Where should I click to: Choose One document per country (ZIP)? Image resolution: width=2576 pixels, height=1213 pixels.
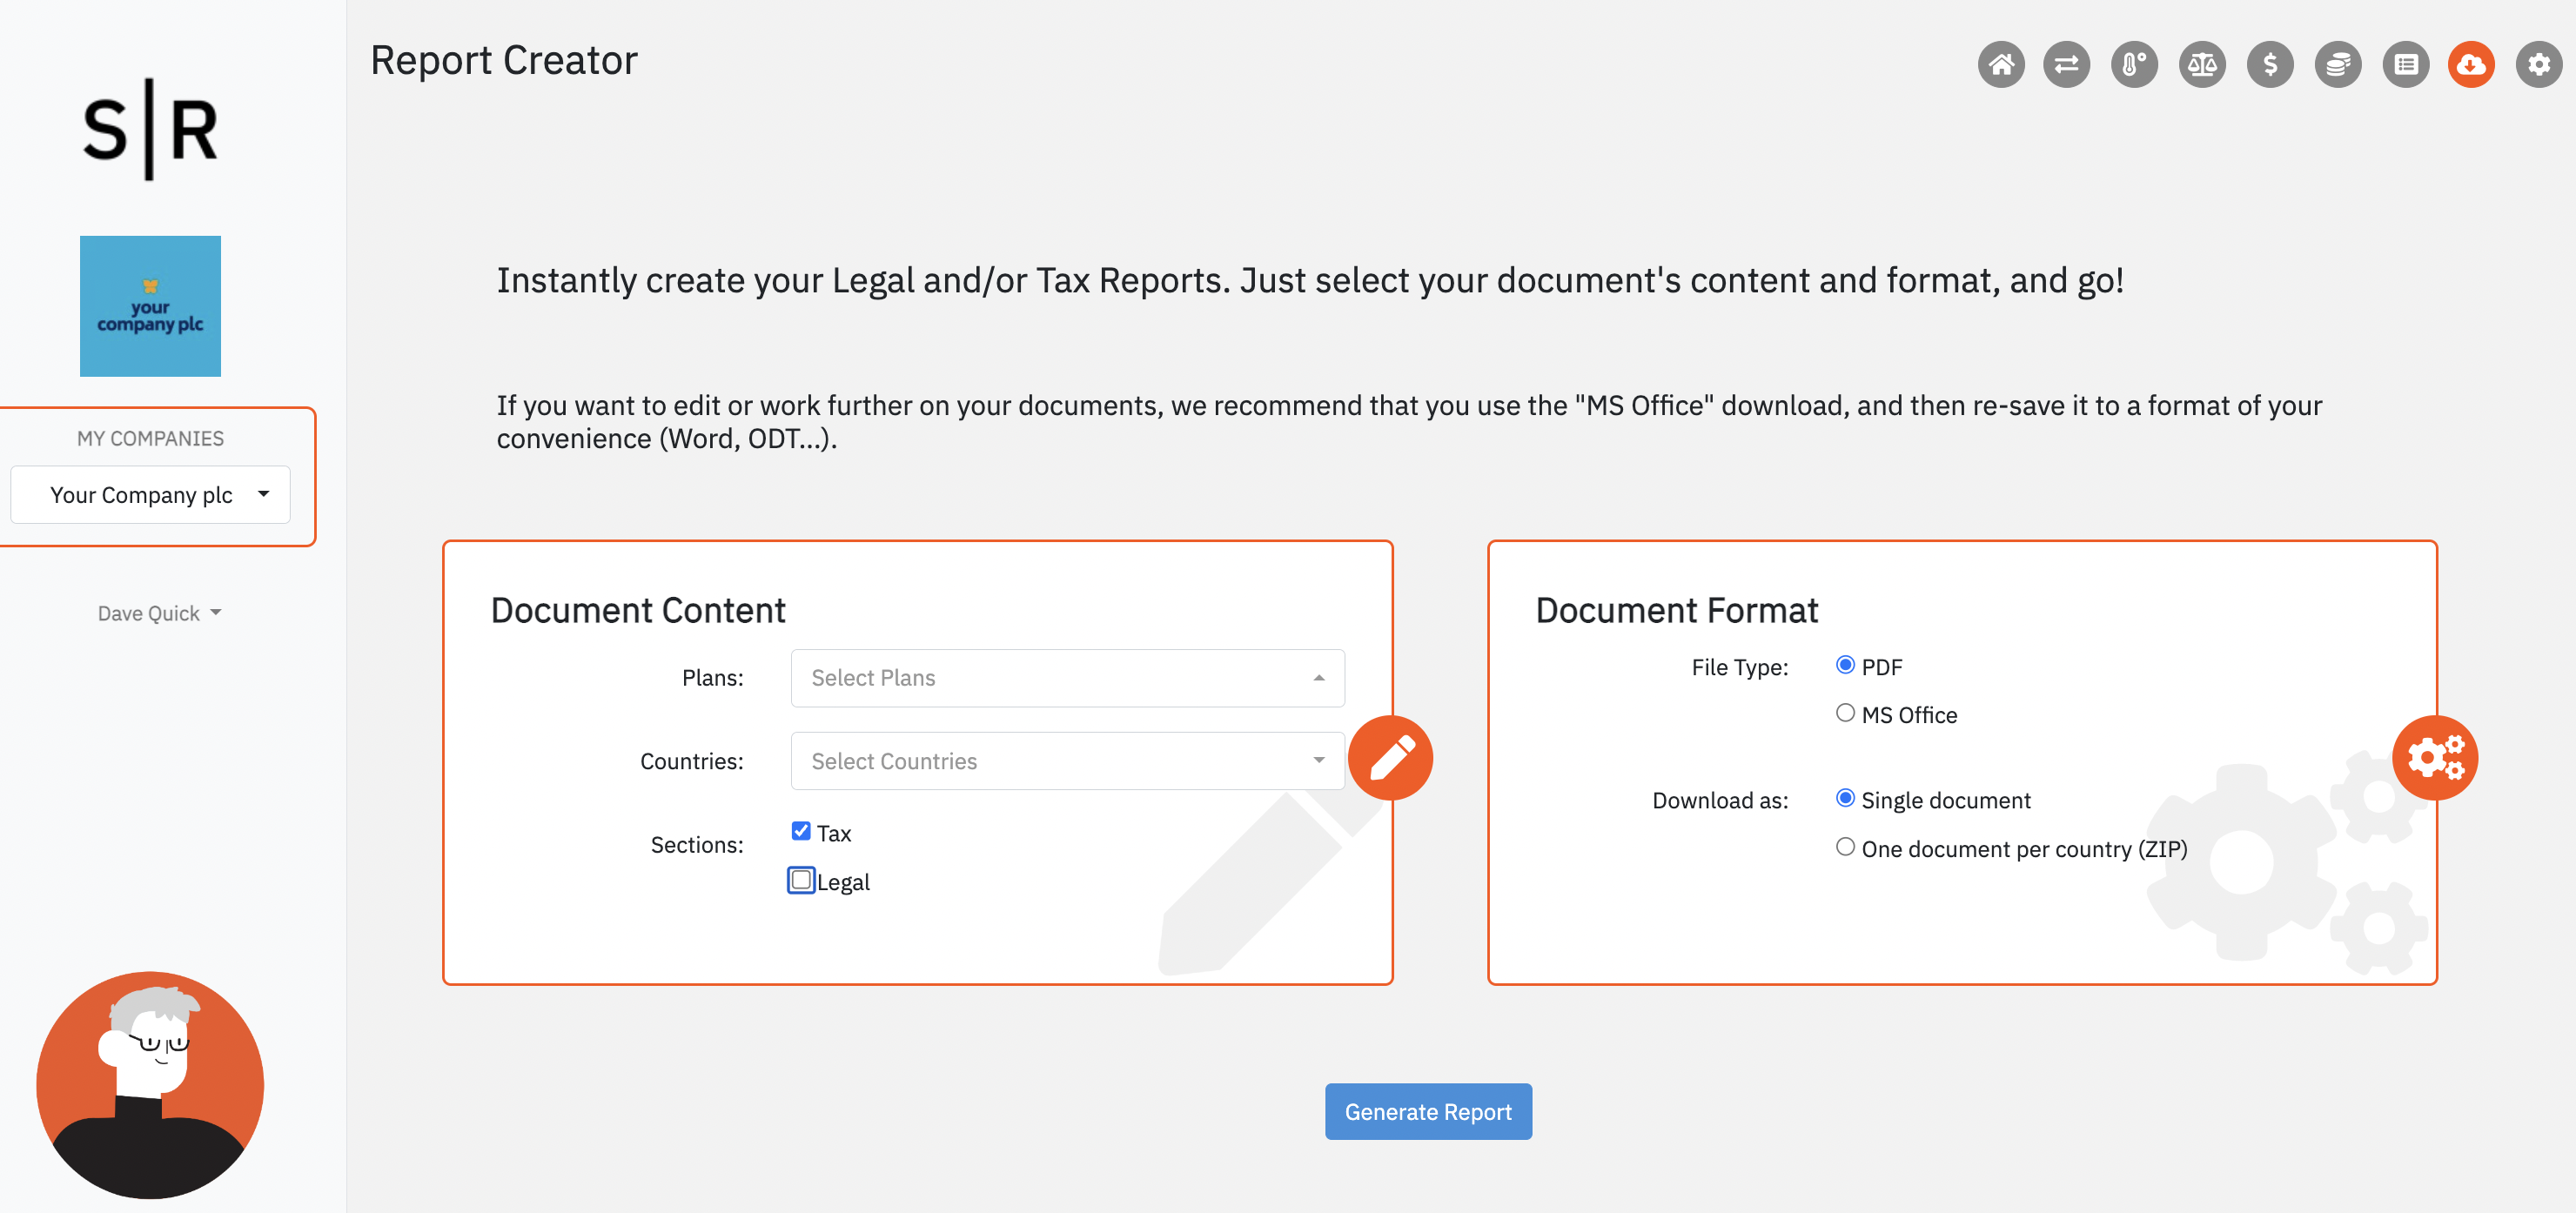coord(1845,847)
